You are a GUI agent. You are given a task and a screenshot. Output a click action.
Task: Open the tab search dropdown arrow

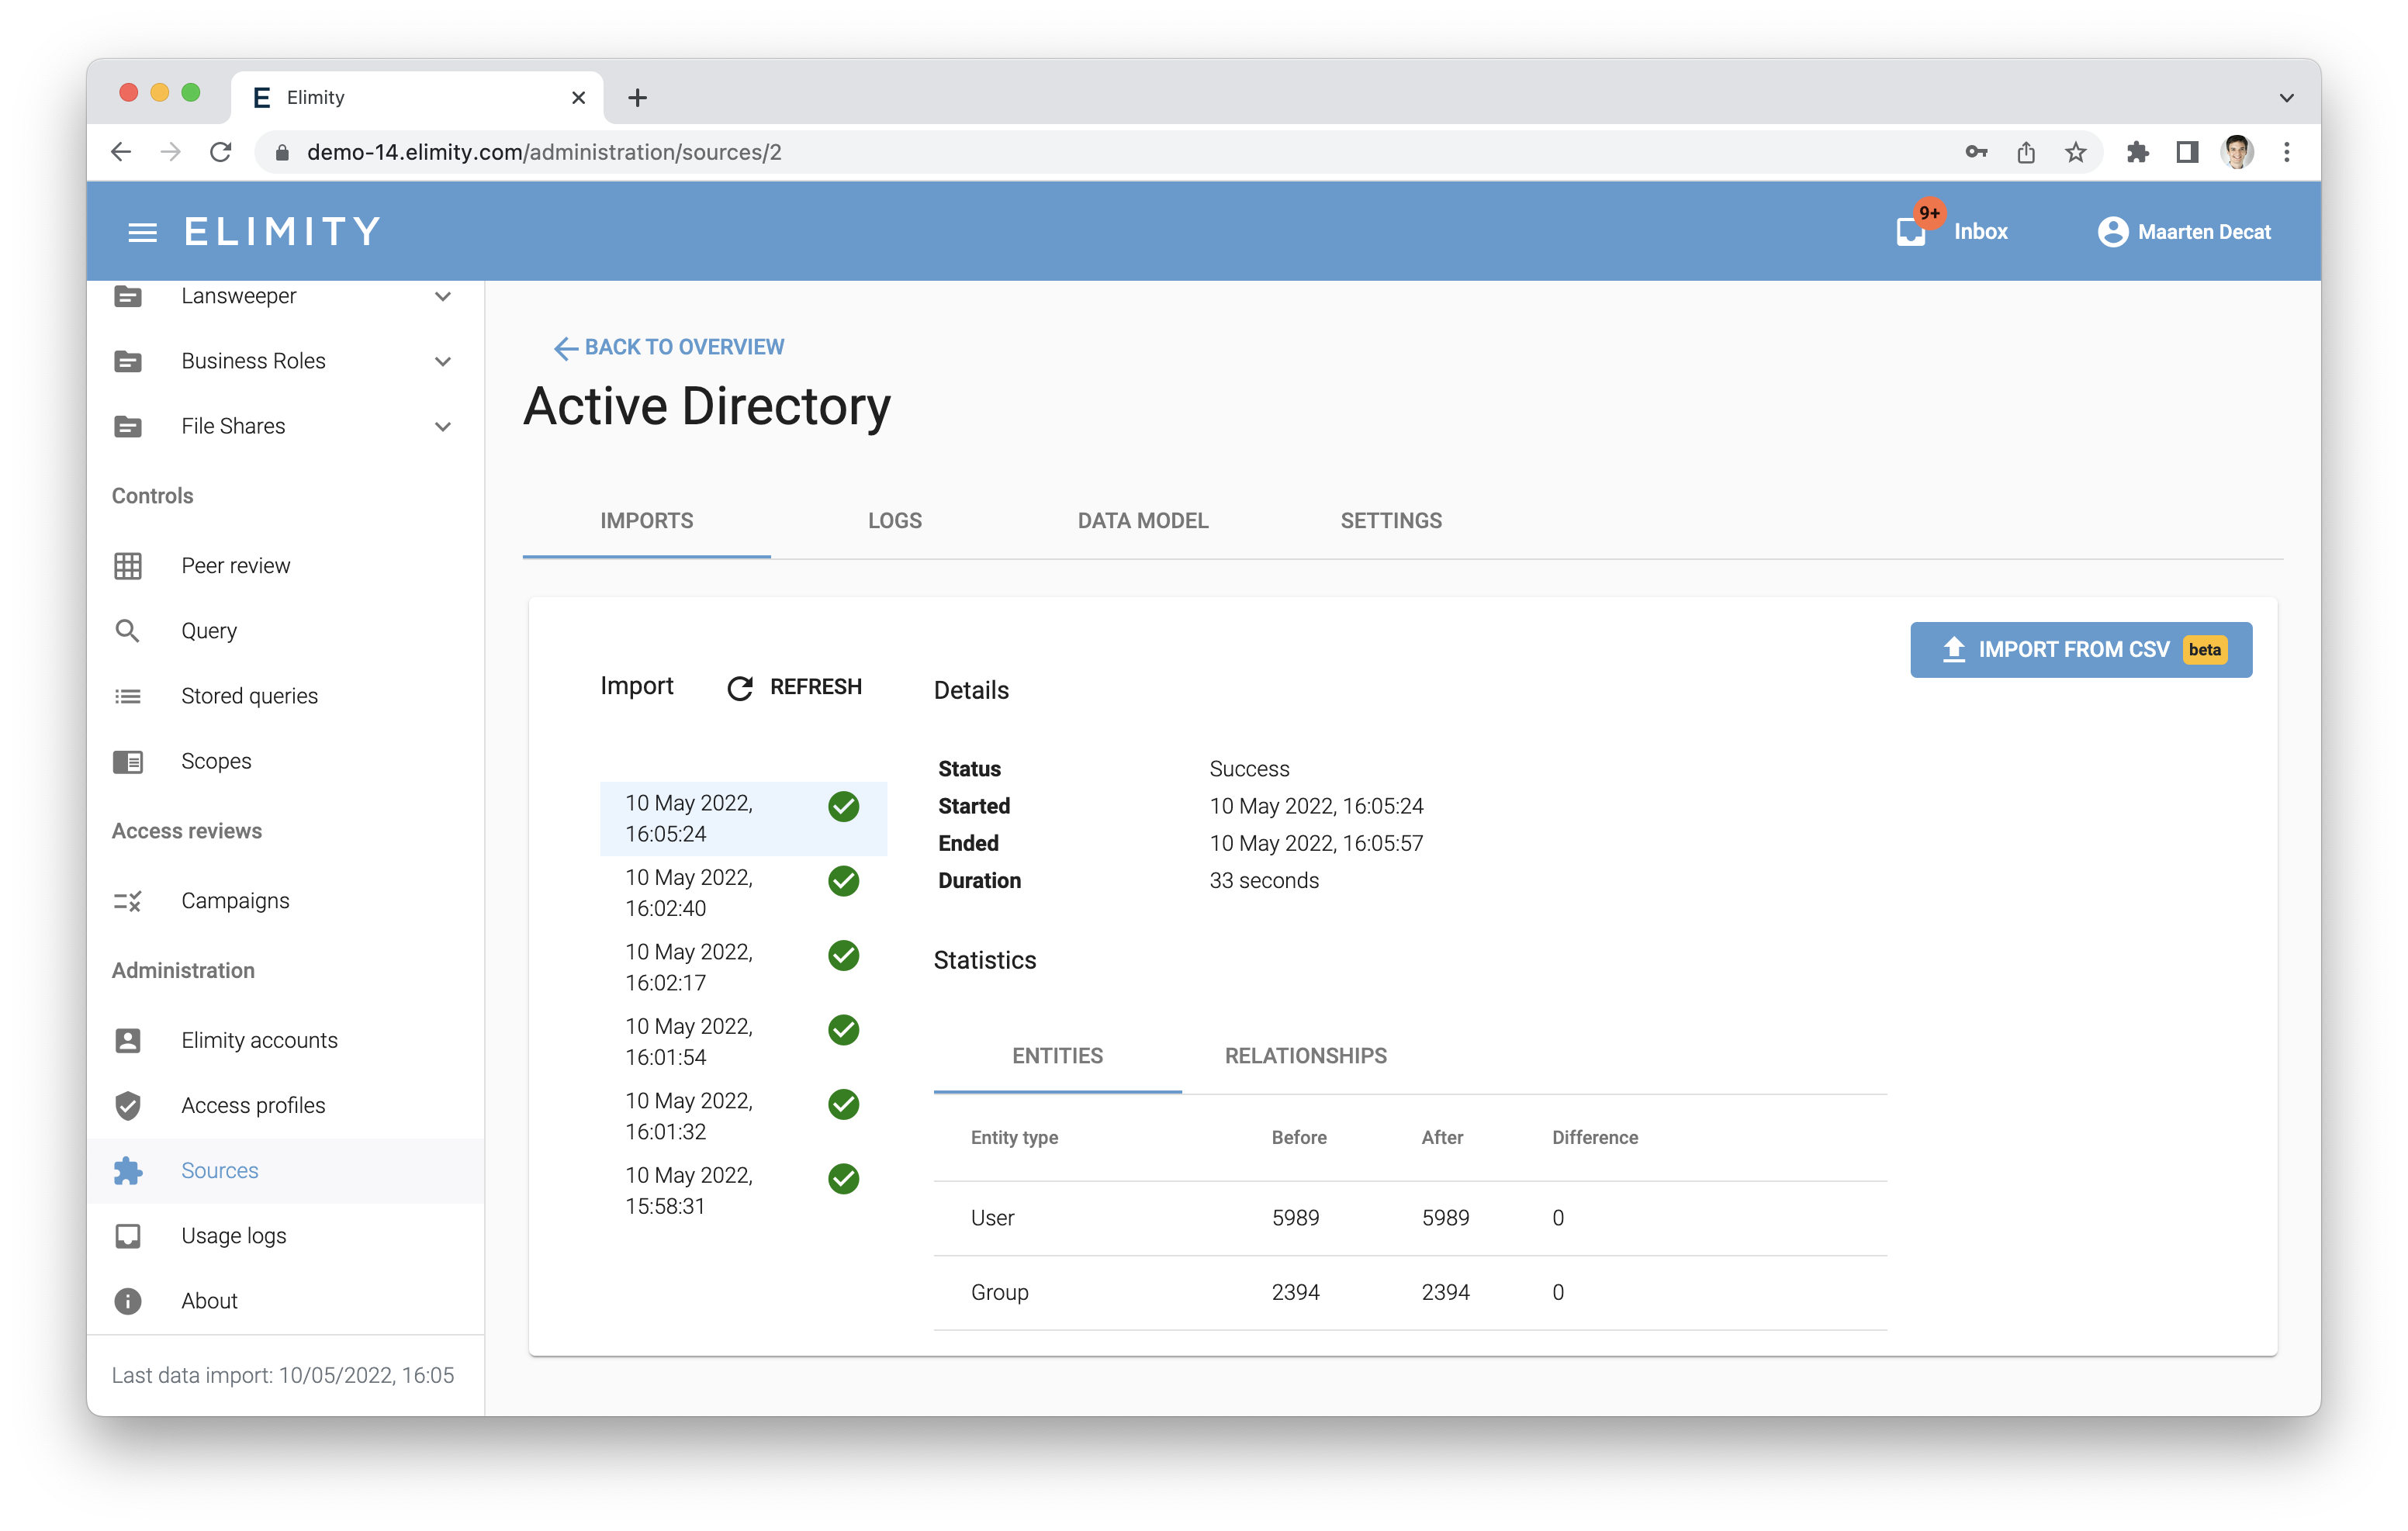pos(2286,98)
